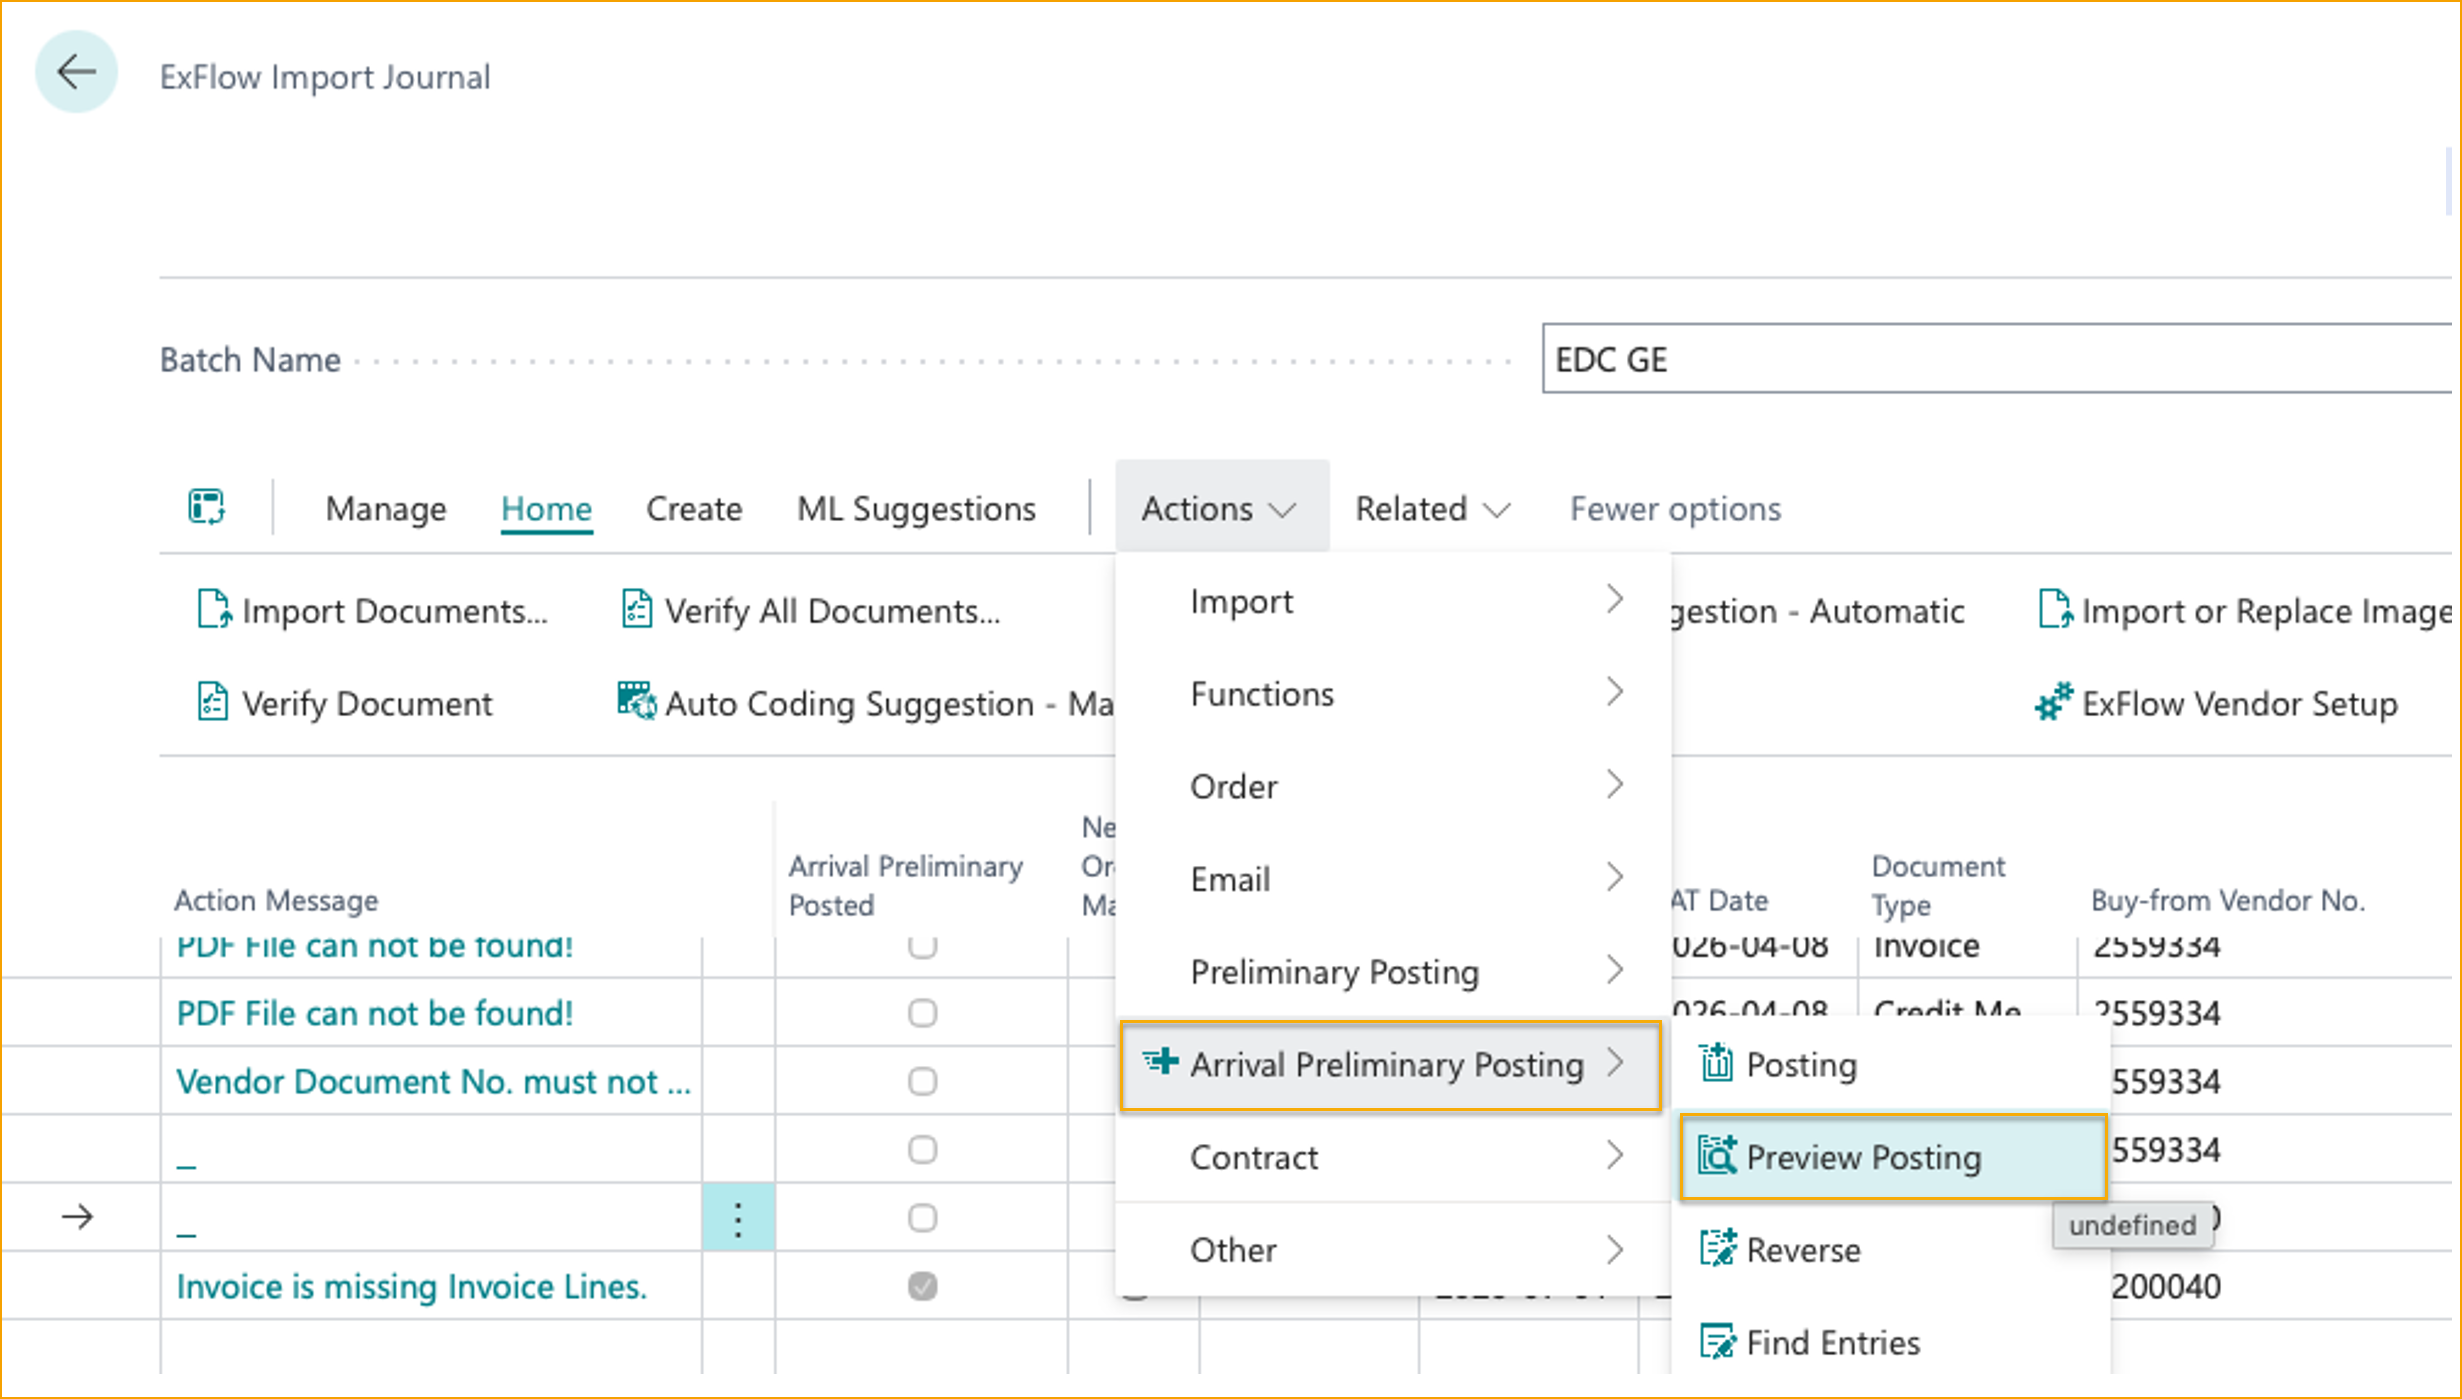Select Email in the Actions menu
Viewport: 2462px width, 1399px height.
[x=1394, y=879]
